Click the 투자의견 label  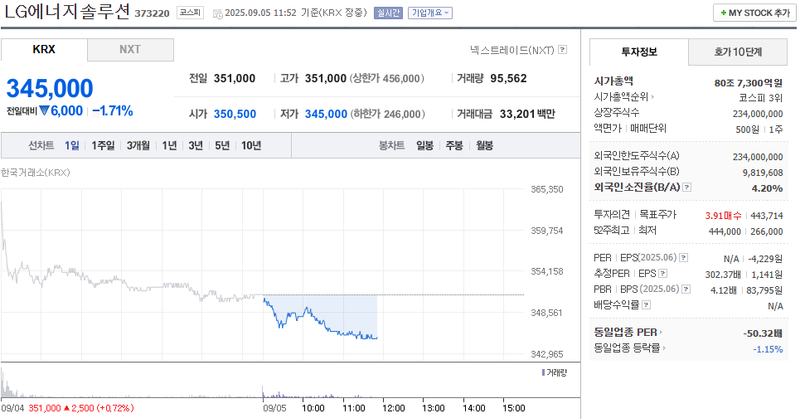coord(612,214)
